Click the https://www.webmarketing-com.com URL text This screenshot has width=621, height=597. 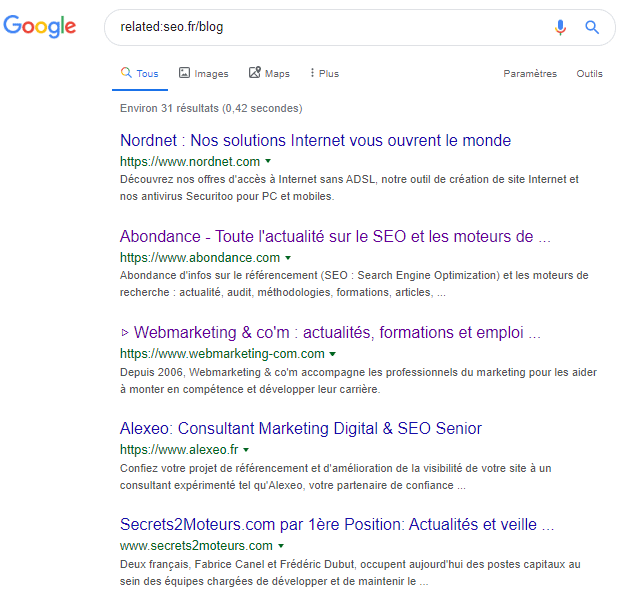point(223,354)
